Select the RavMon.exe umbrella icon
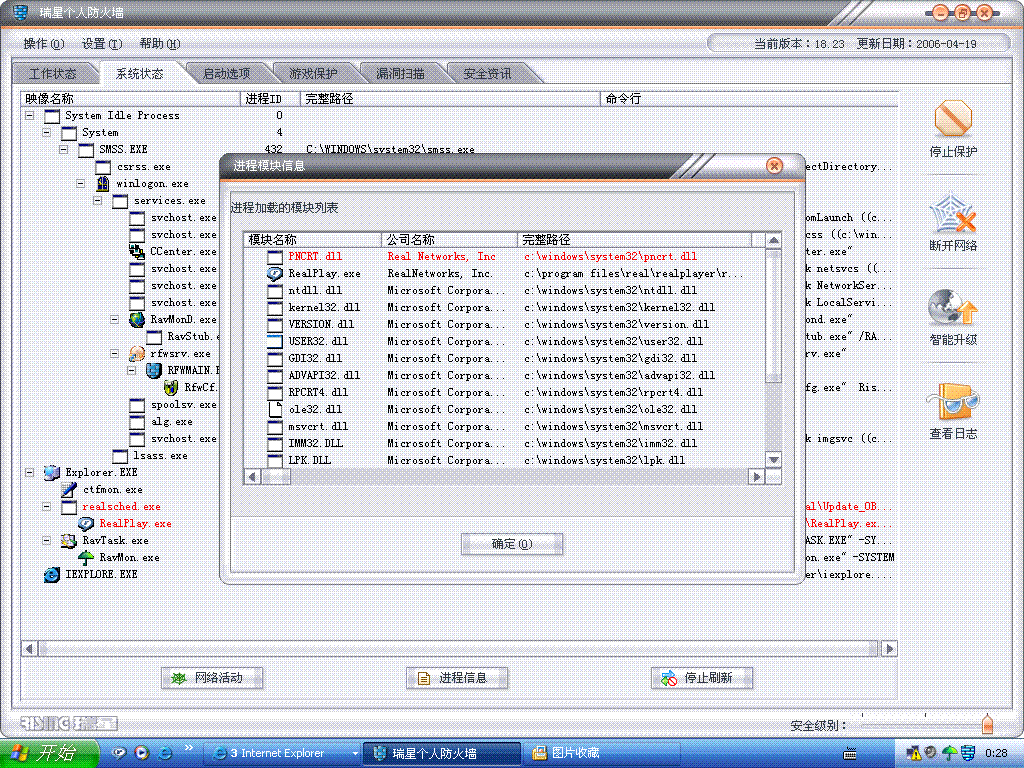 click(x=86, y=557)
